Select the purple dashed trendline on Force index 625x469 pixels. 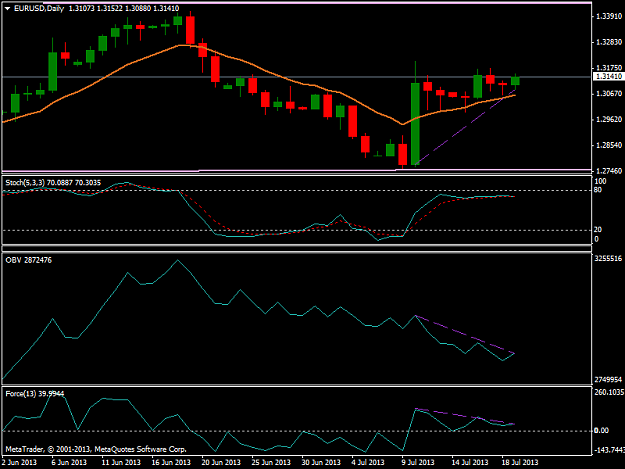pyautogui.click(x=465, y=416)
